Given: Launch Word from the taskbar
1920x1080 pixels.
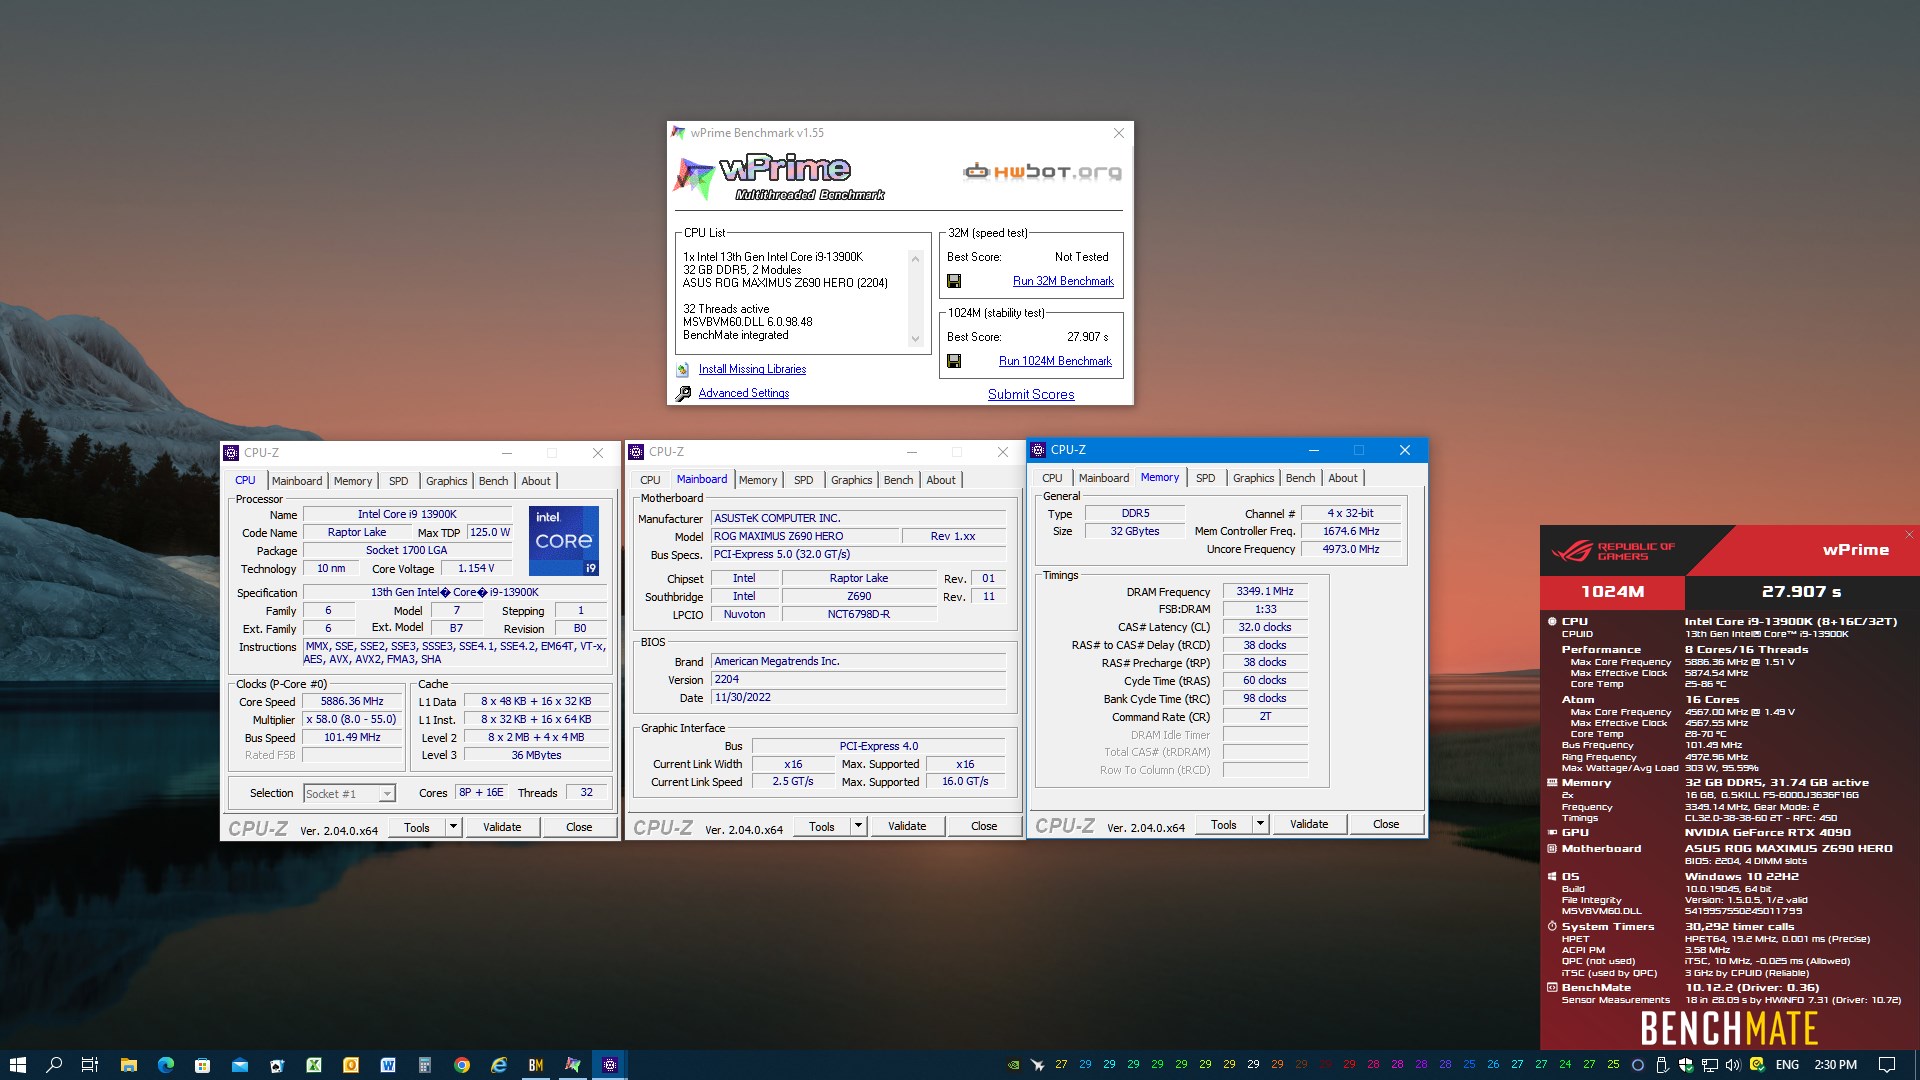Looking at the screenshot, I should click(x=387, y=1065).
